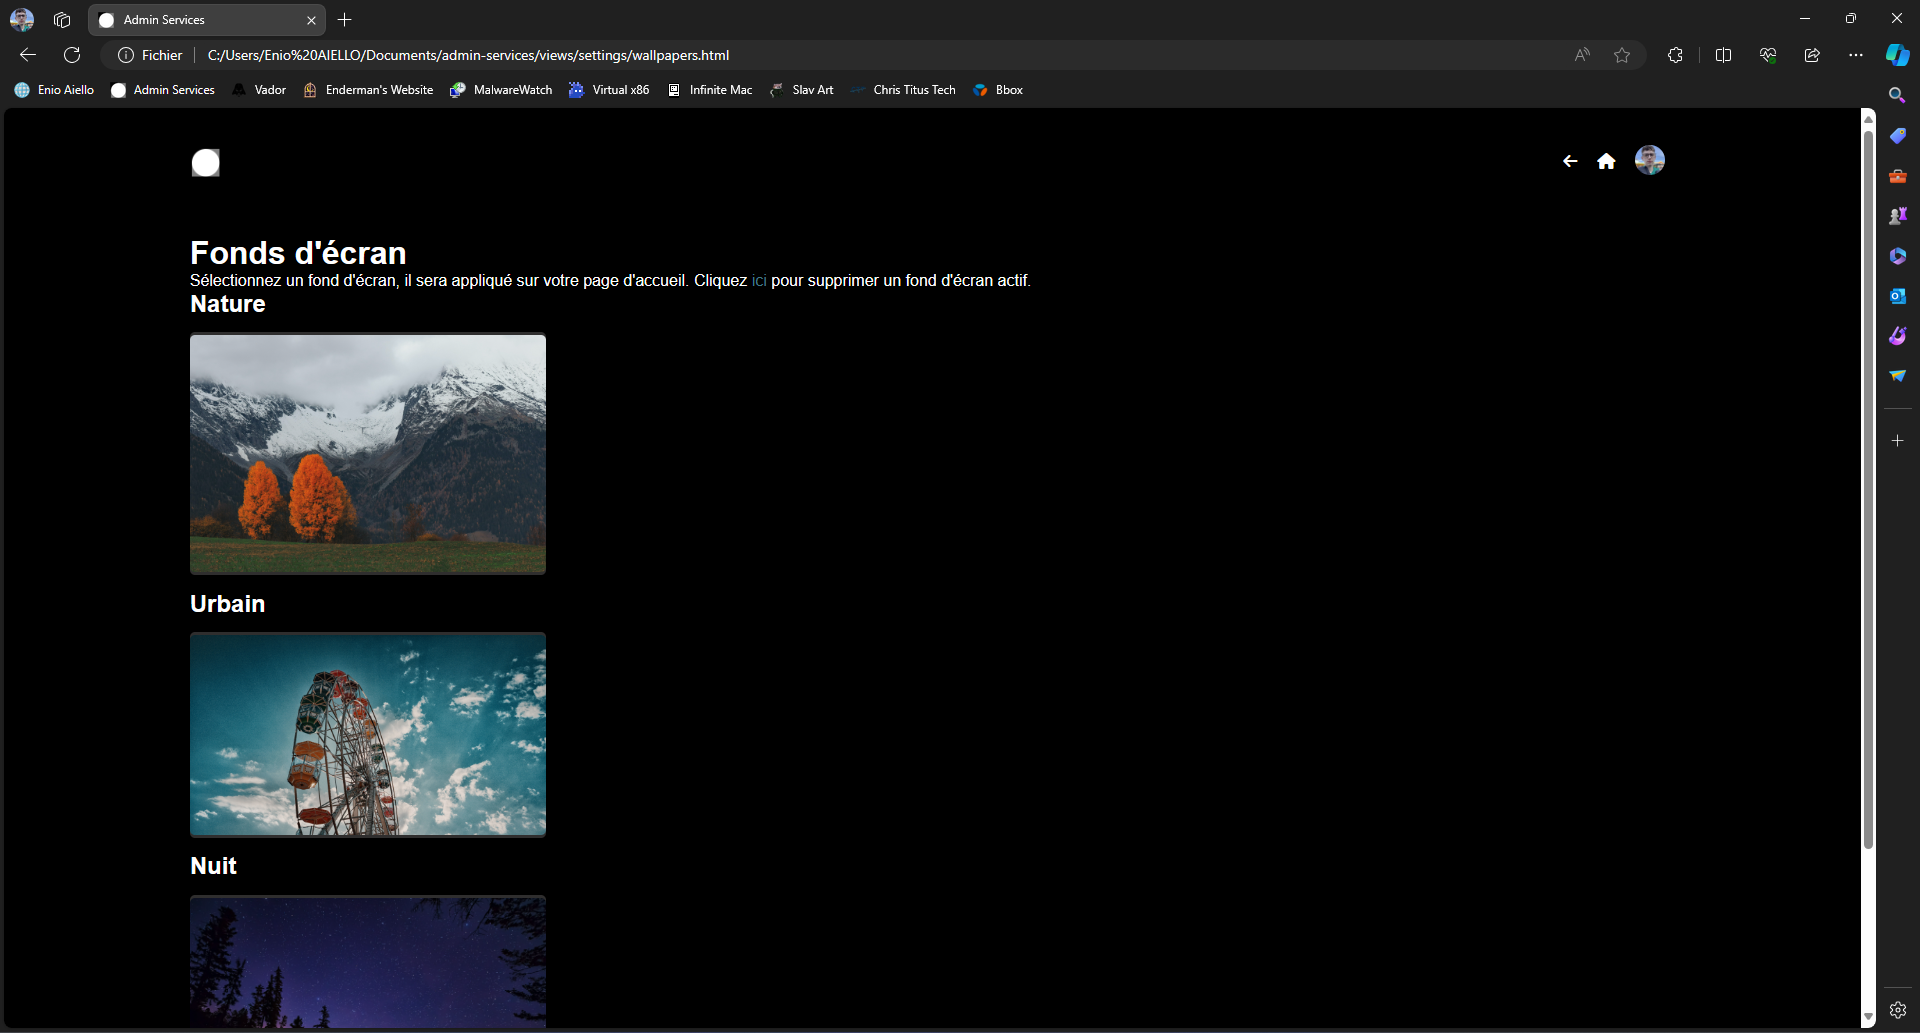This screenshot has height=1033, width=1920.
Task: Open the Slav Art bookmark
Action: (x=801, y=90)
